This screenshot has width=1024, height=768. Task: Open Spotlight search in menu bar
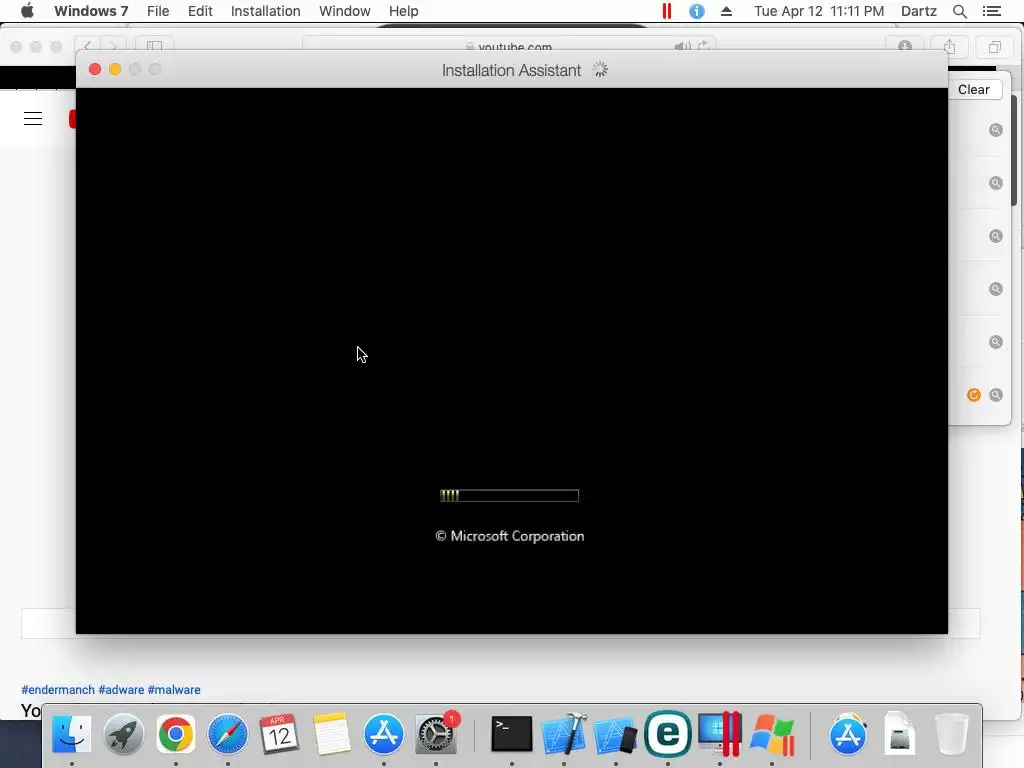tap(960, 11)
